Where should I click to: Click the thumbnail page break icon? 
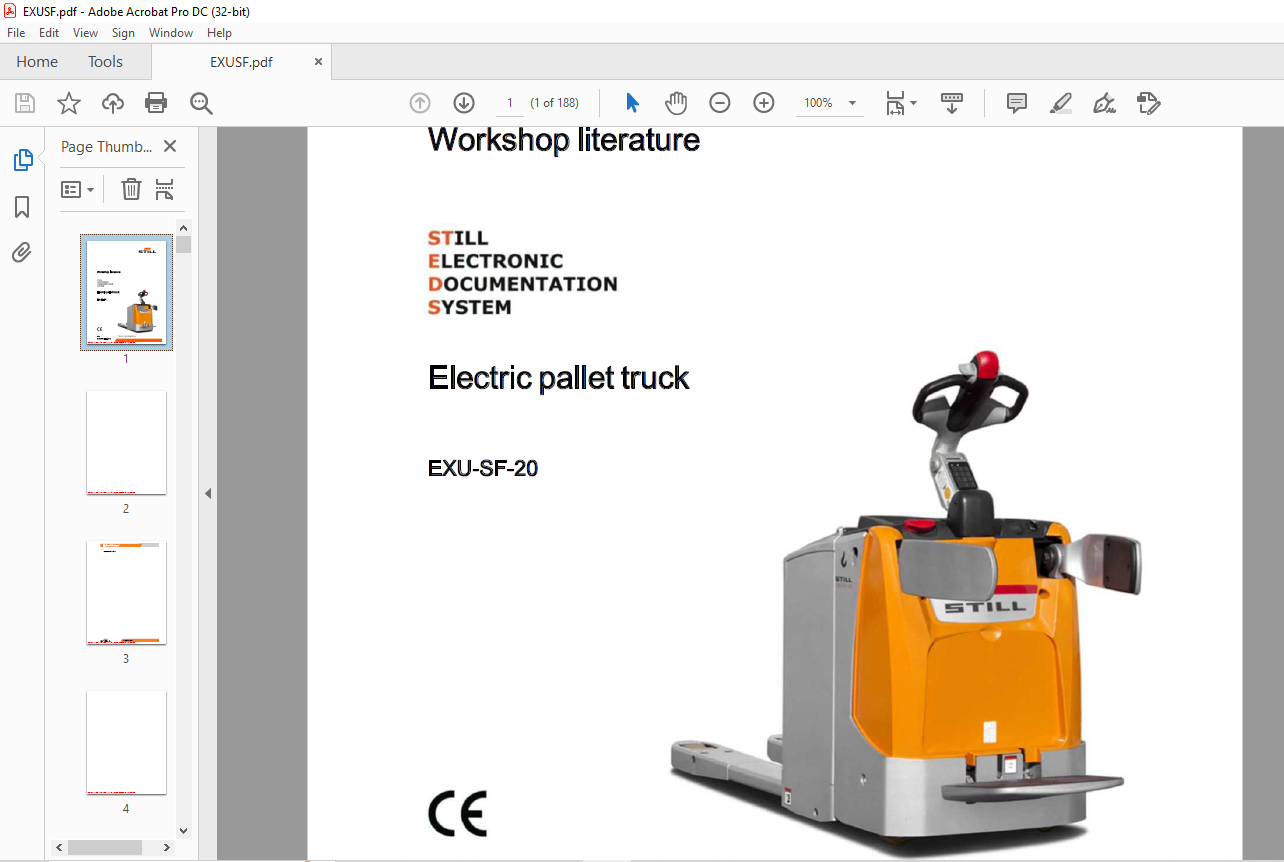pos(165,189)
